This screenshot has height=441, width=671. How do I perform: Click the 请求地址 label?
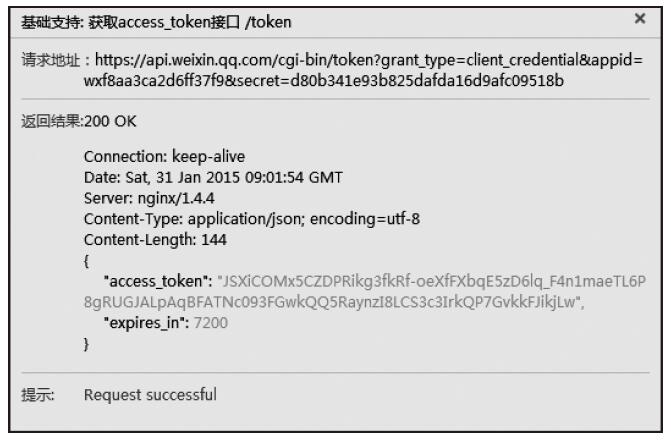(x=50, y=60)
